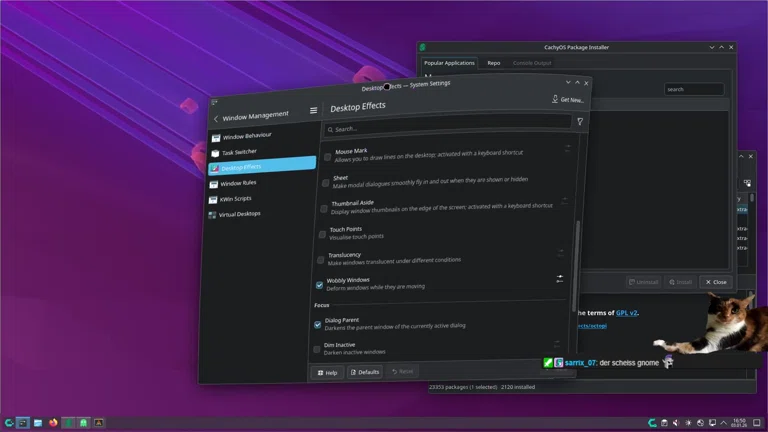Open the display configuration tray icon
The height and width of the screenshot is (432, 768).
tap(712, 423)
